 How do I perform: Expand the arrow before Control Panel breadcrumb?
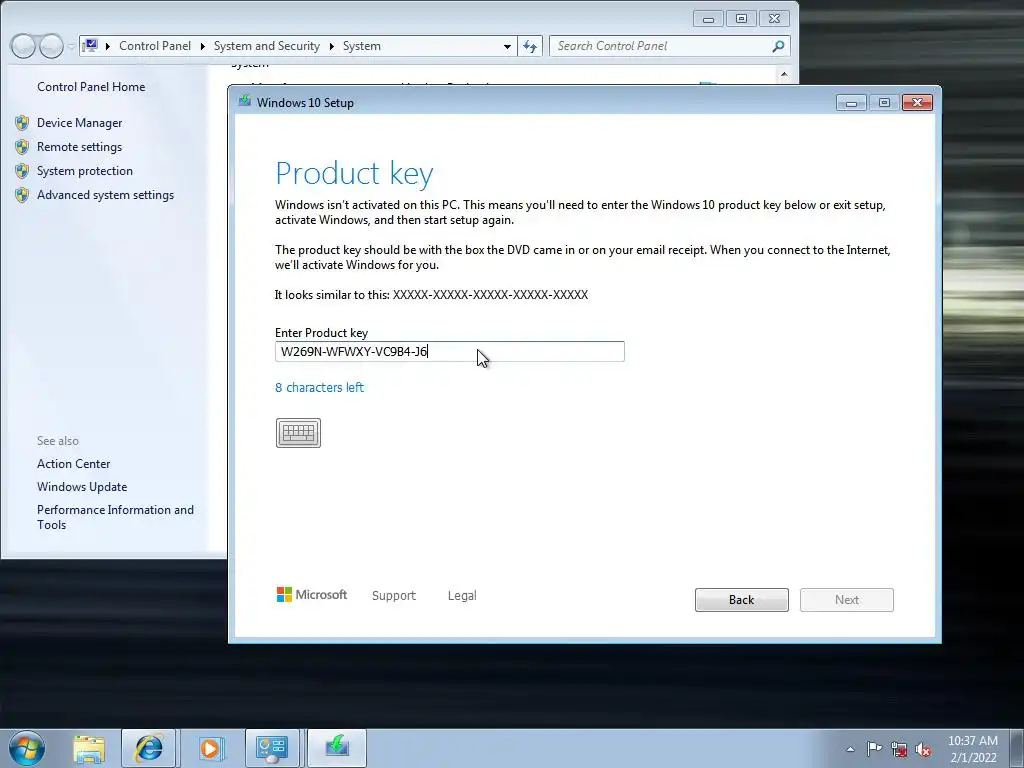click(107, 46)
